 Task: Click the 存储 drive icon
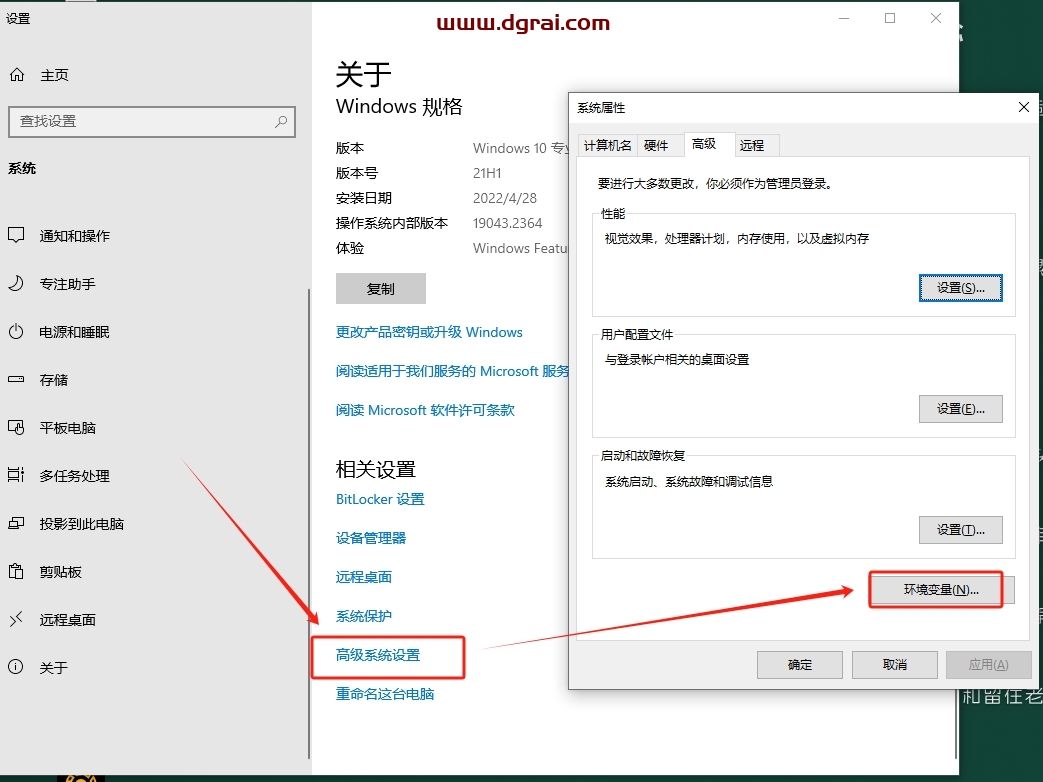[x=16, y=380]
